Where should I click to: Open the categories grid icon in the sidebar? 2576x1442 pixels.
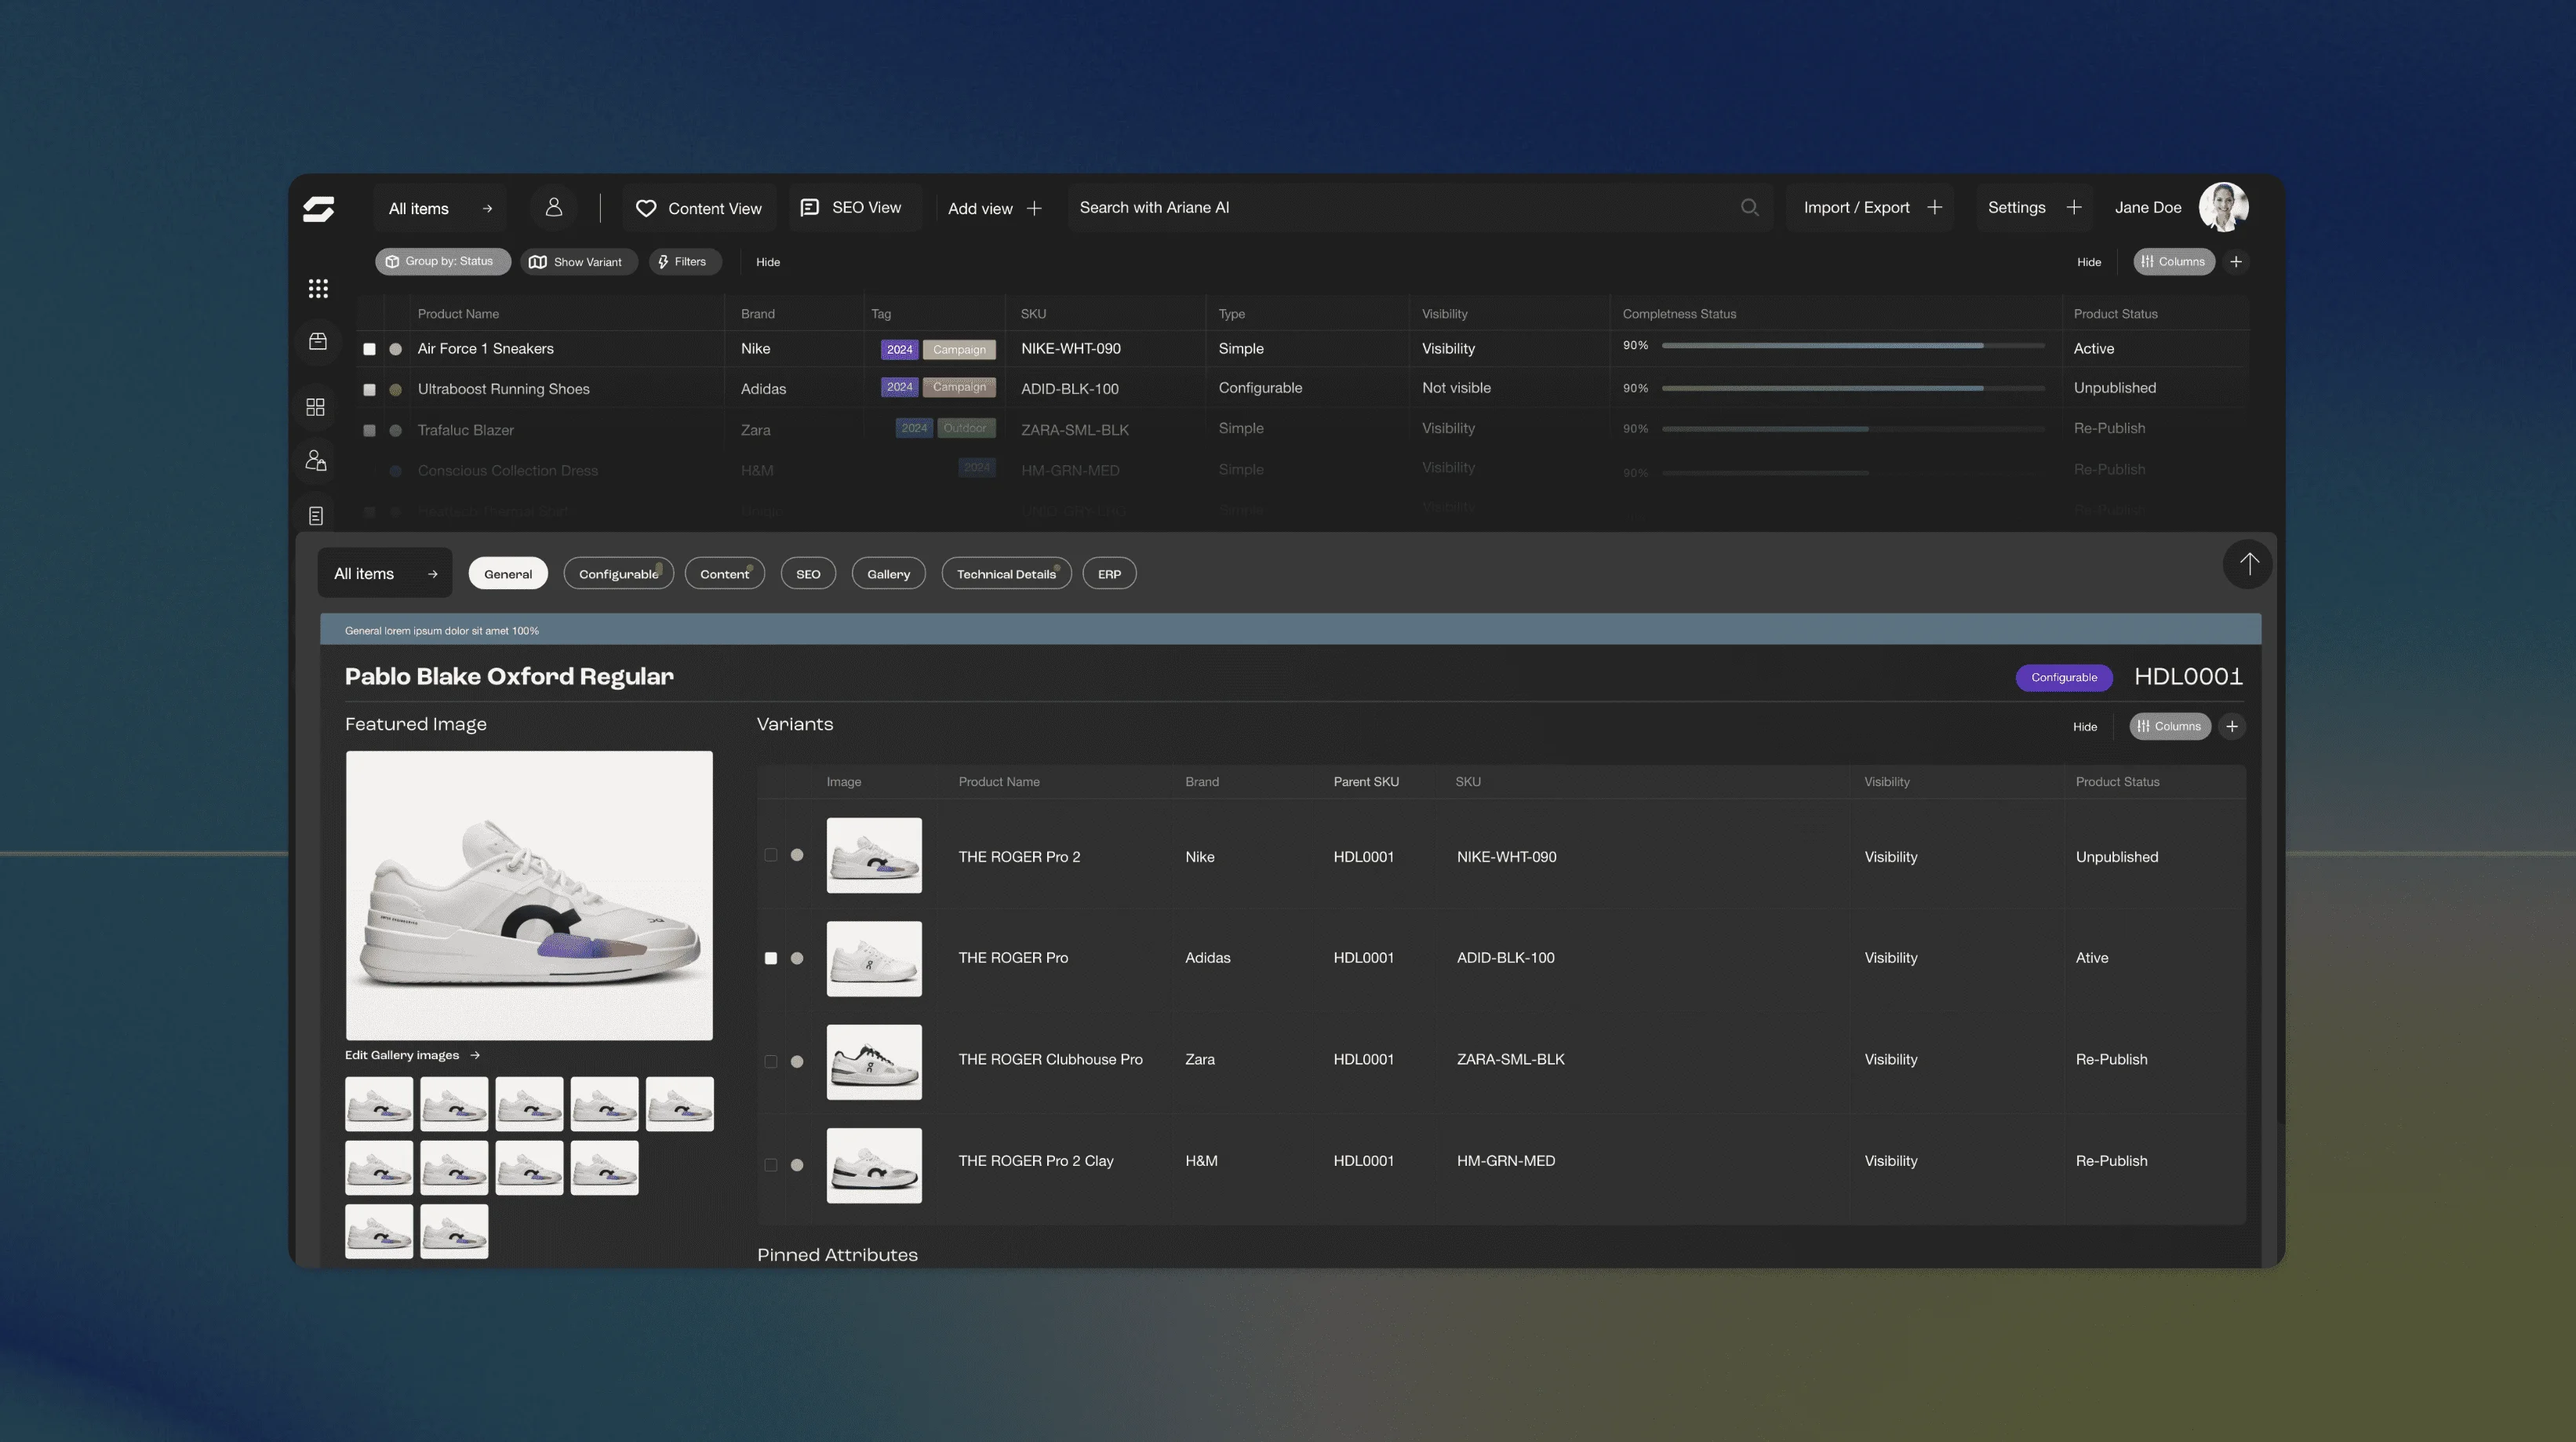(316, 407)
